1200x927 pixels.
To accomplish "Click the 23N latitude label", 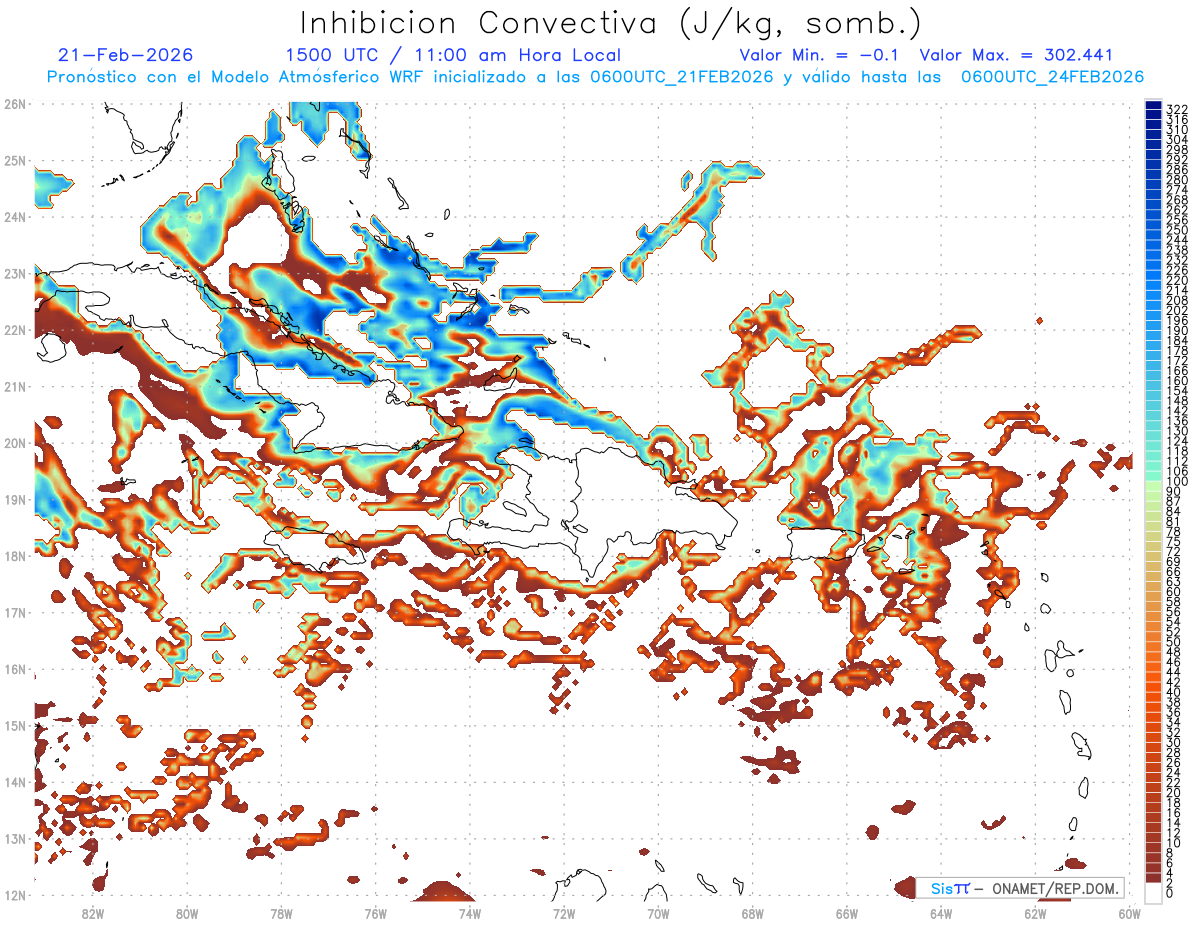I will pyautogui.click(x=14, y=273).
